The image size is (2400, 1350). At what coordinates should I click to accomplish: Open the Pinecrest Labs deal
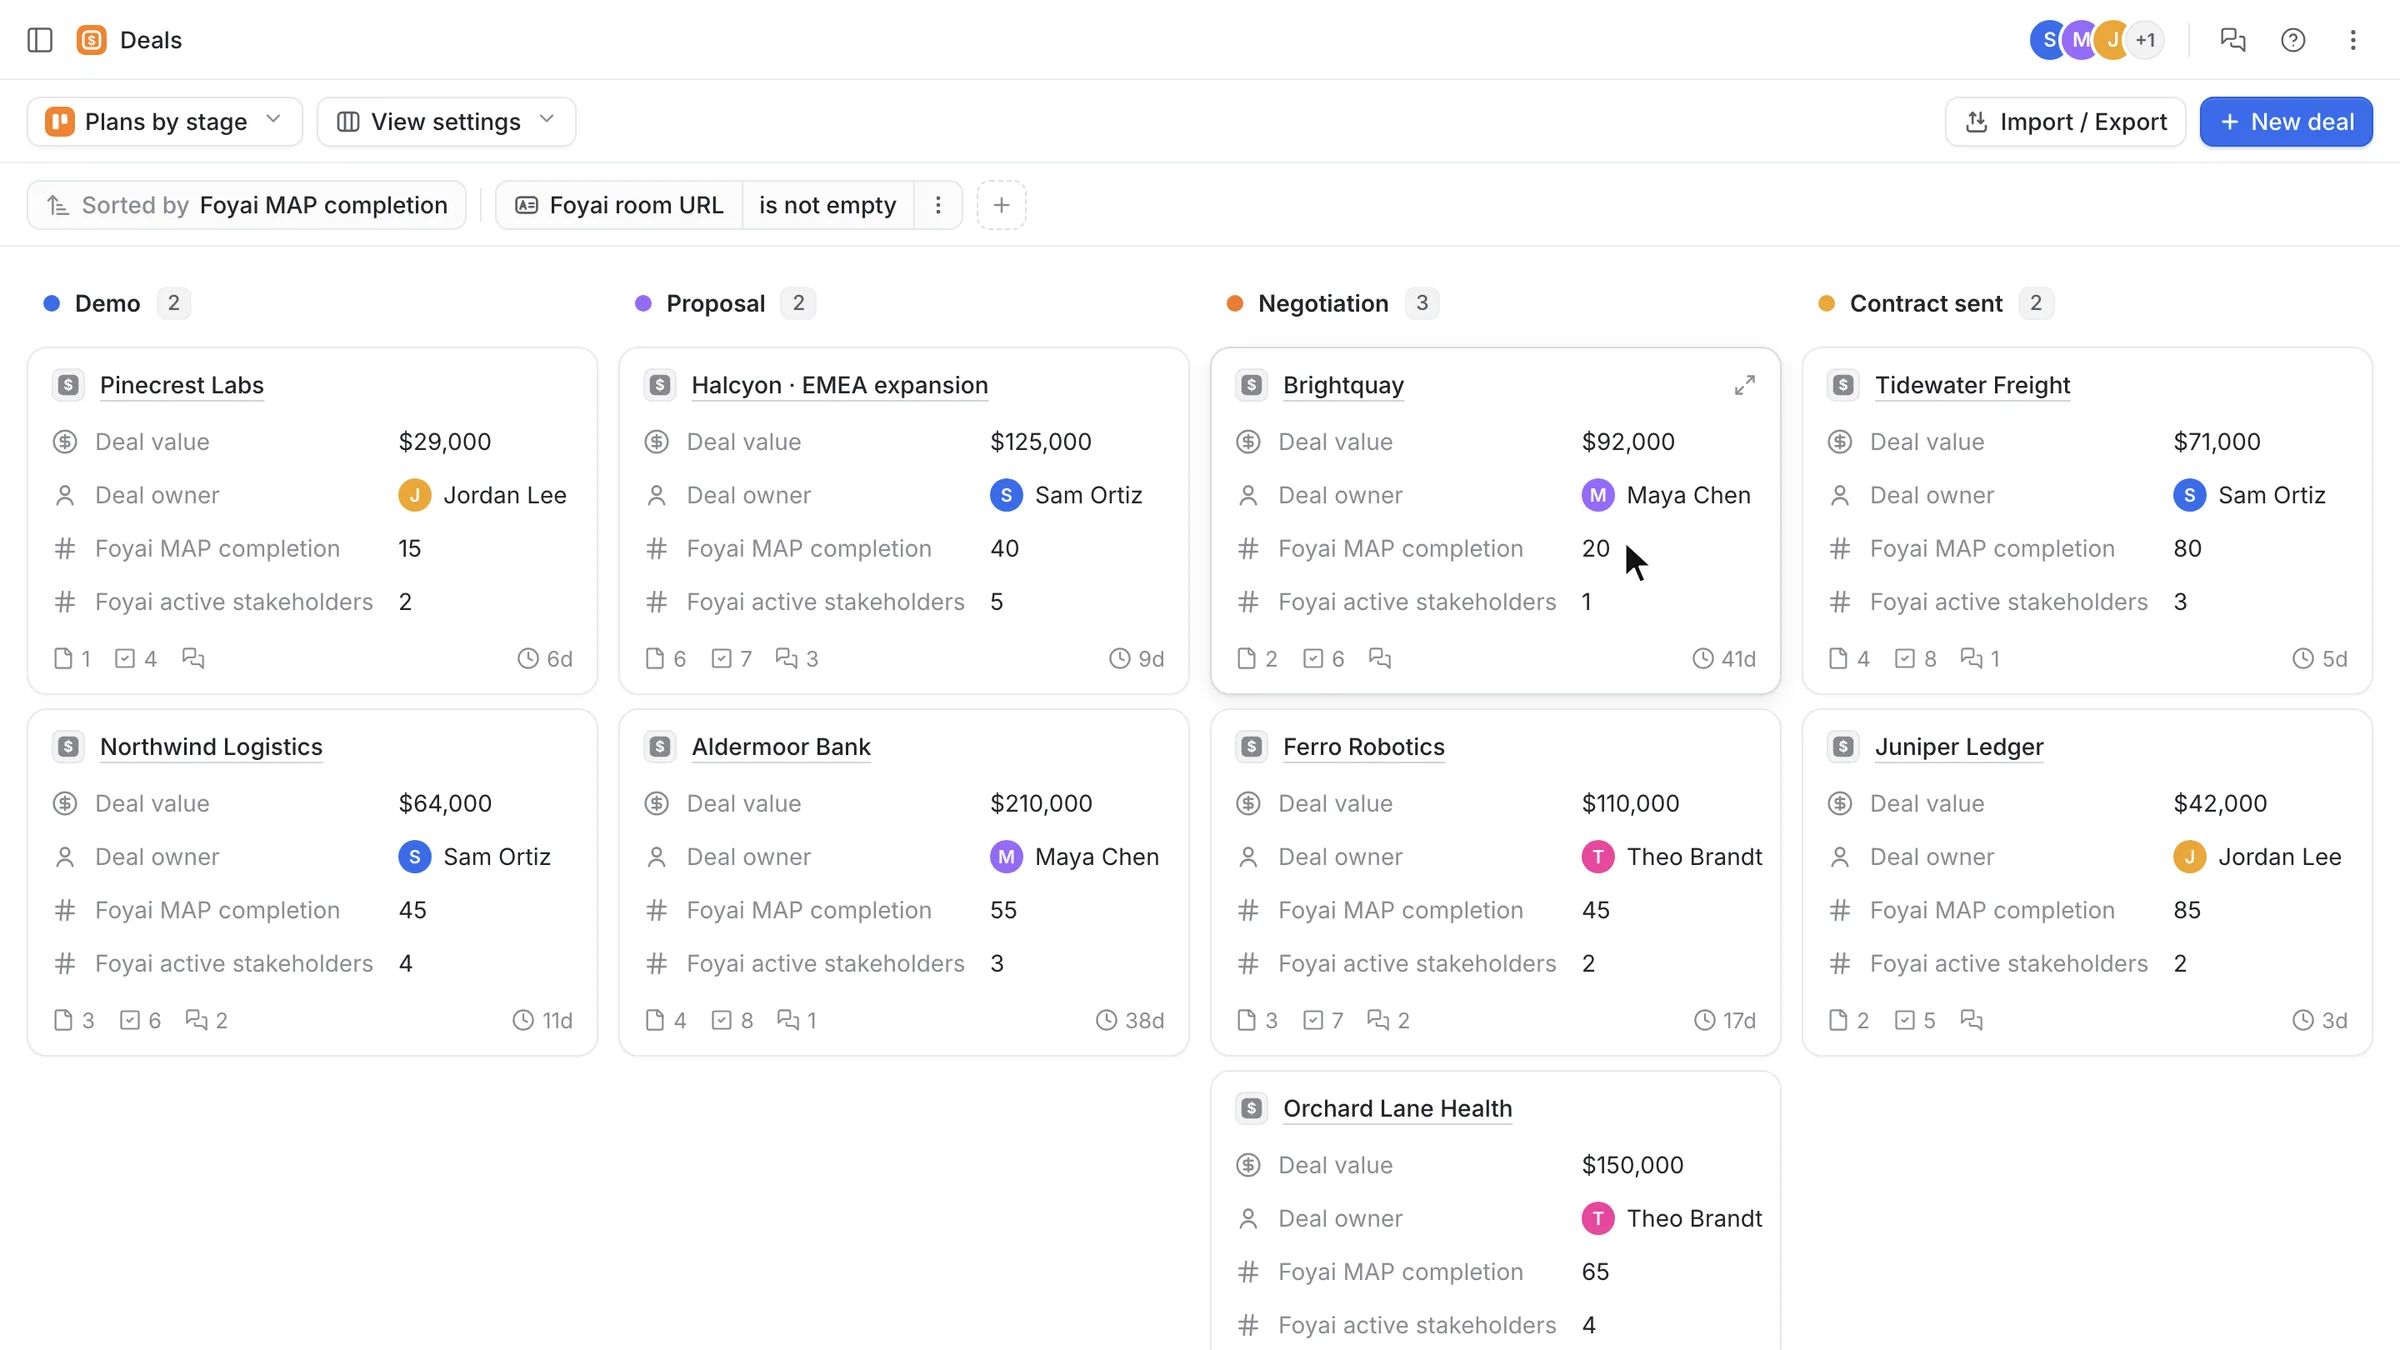tap(182, 385)
